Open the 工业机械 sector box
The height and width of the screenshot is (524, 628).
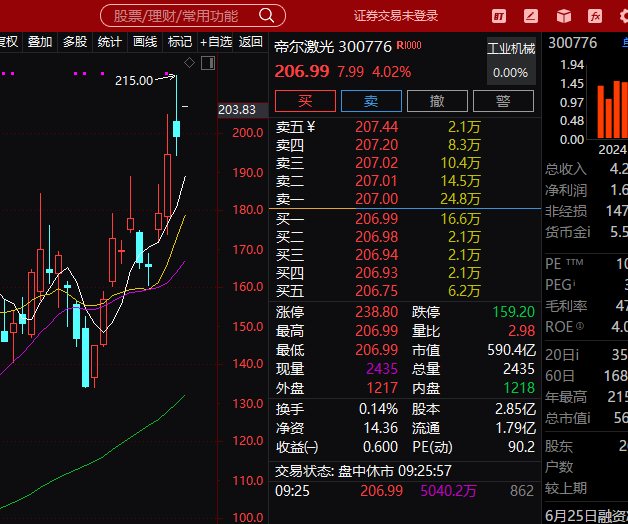click(x=511, y=61)
